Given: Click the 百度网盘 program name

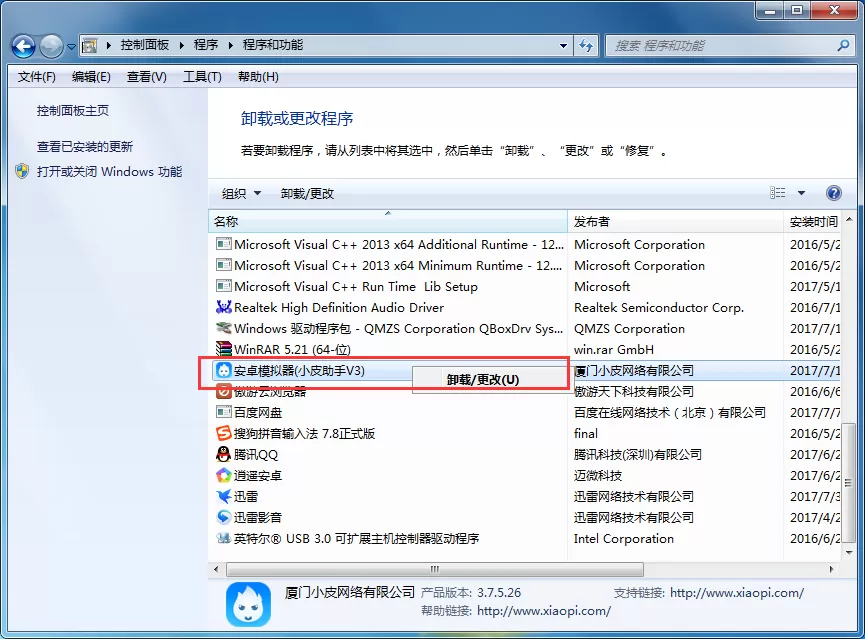Looking at the screenshot, I should (x=258, y=412).
